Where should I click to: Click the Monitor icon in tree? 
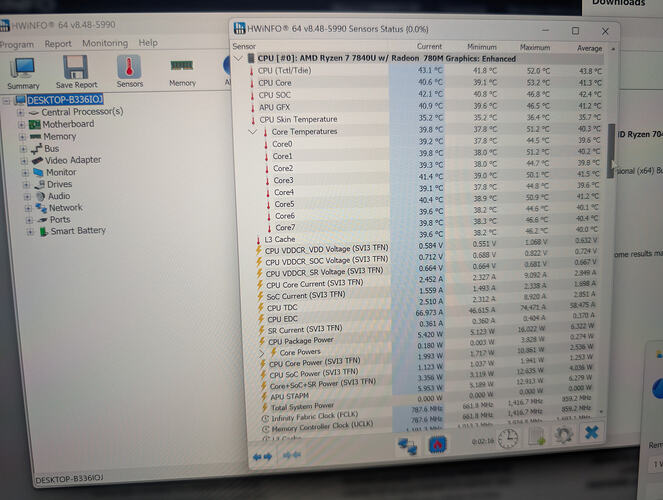[x=38, y=172]
